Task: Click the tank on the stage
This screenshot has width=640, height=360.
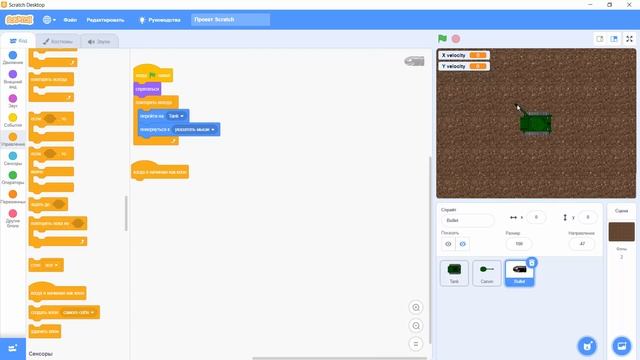Action: 536,123
